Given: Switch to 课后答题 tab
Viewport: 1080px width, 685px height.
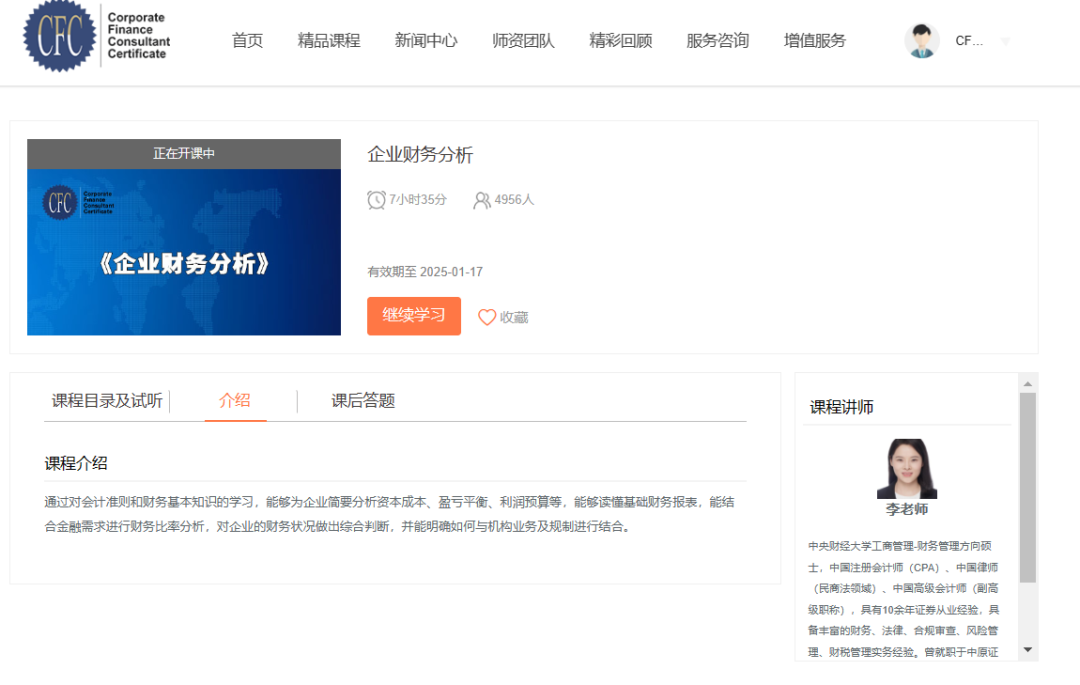Looking at the screenshot, I should click(x=363, y=401).
